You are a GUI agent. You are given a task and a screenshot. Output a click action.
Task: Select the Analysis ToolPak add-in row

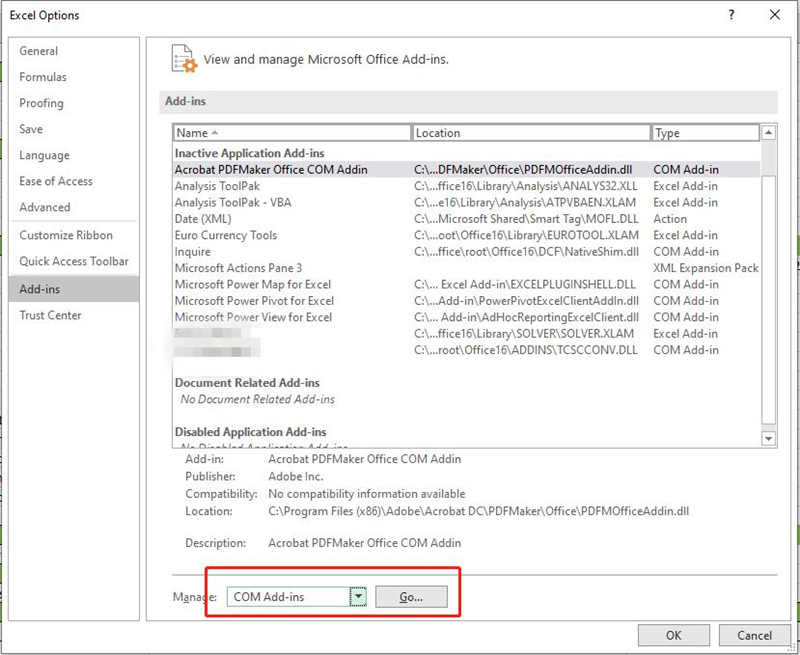coord(216,186)
